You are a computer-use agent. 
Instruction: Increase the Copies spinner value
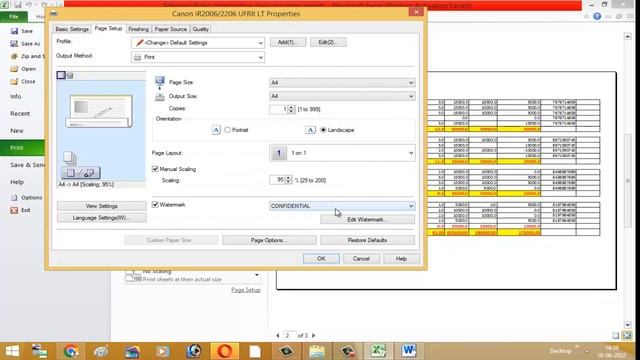click(x=291, y=107)
